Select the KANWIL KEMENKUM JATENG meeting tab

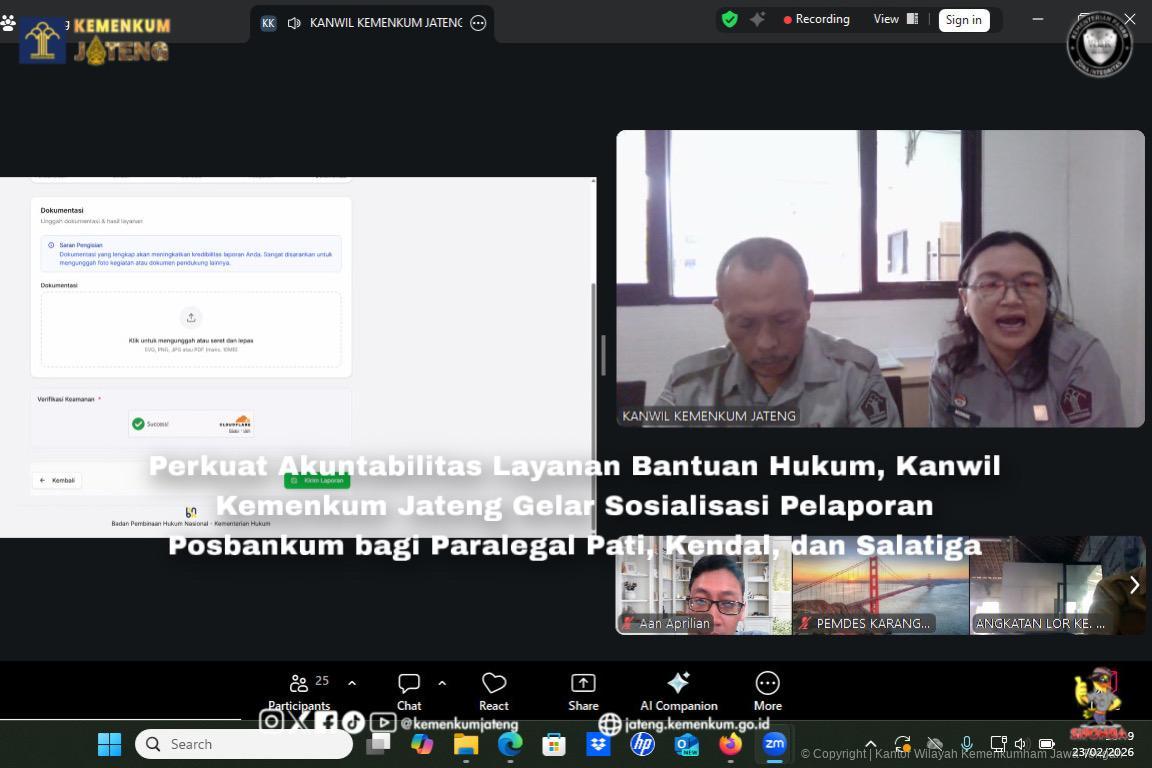pyautogui.click(x=385, y=23)
